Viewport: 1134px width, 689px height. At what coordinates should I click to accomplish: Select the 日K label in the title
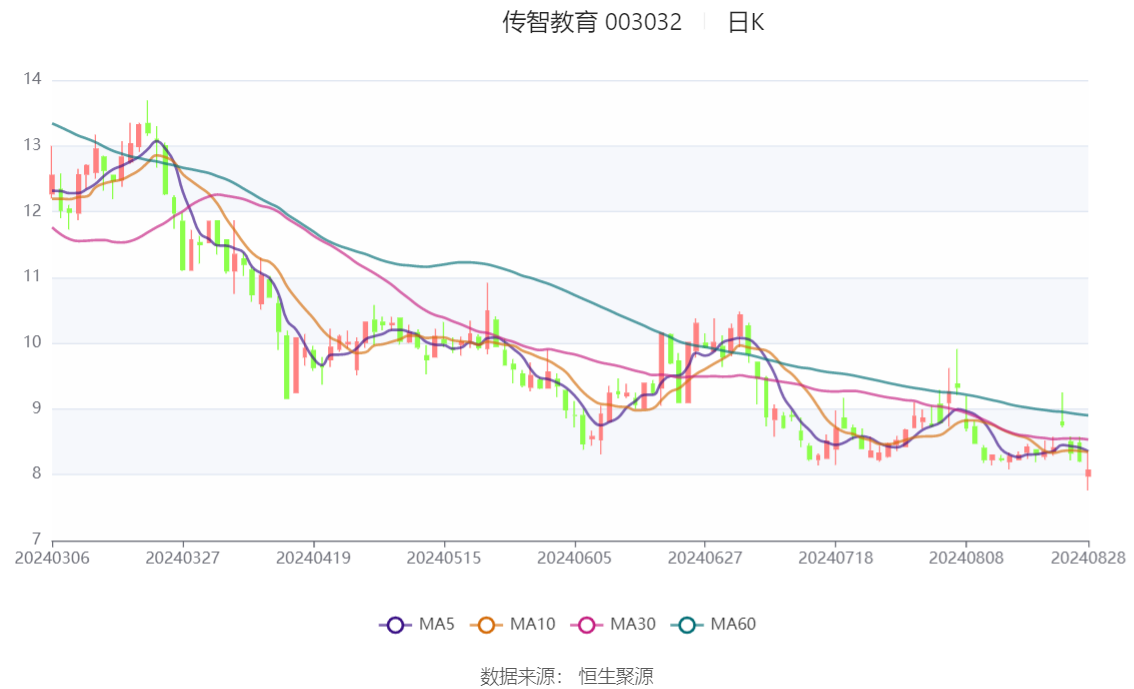(x=746, y=22)
